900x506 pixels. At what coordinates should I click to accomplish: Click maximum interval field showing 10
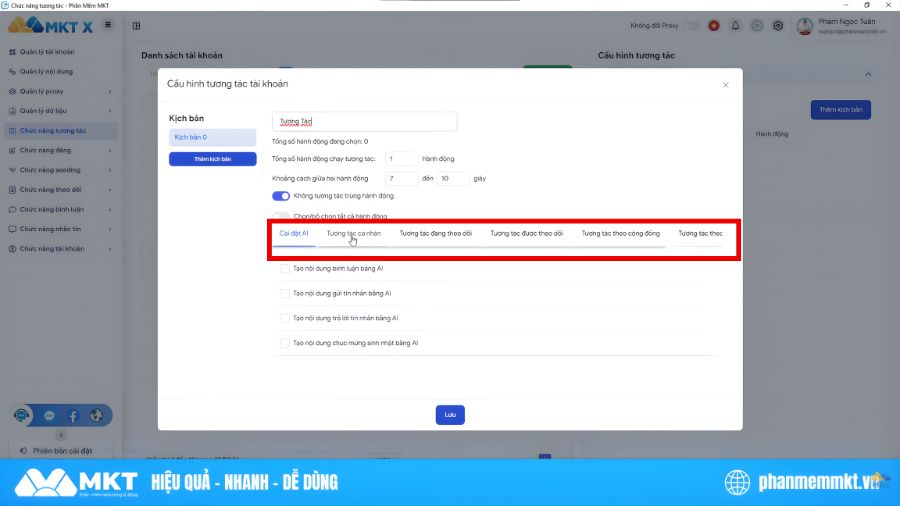453,178
